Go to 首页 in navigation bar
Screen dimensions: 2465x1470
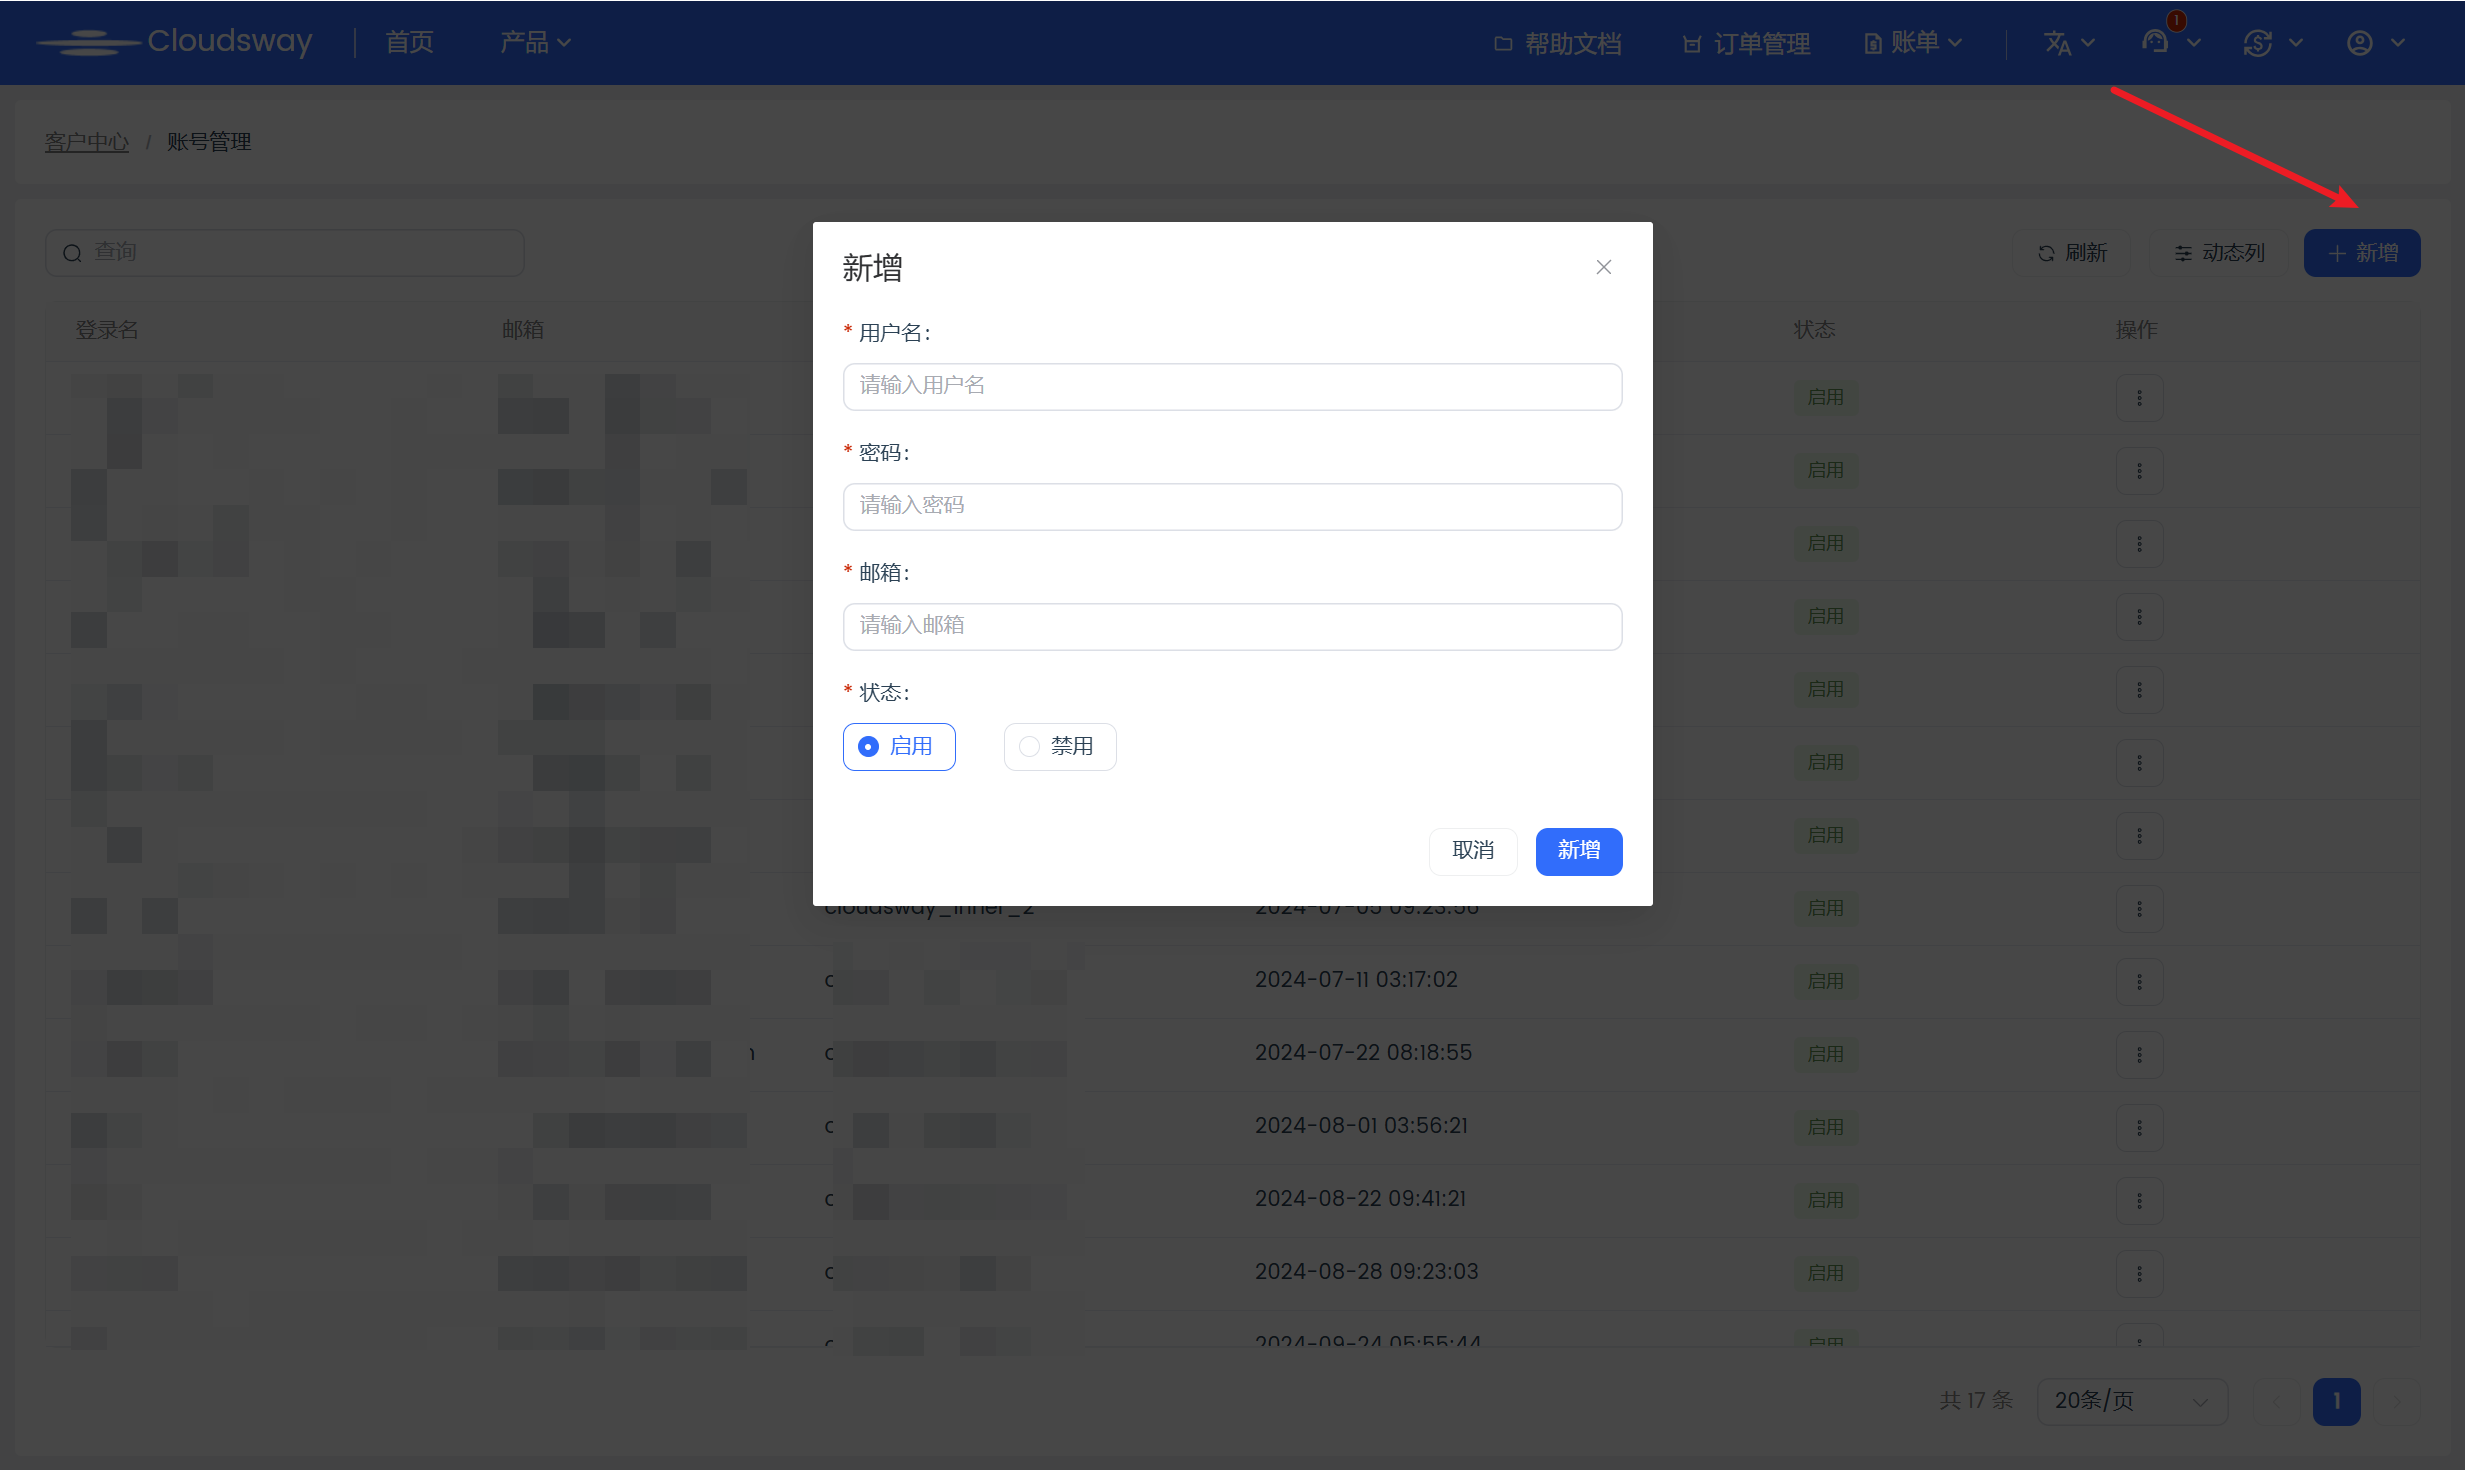point(410,42)
